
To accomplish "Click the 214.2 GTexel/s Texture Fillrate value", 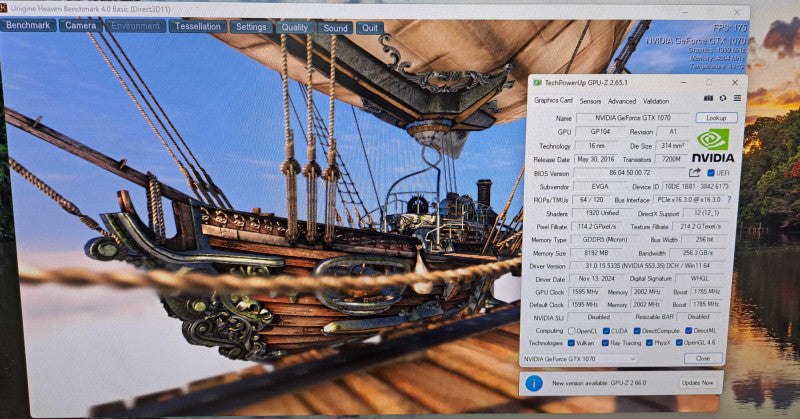I will coord(700,226).
